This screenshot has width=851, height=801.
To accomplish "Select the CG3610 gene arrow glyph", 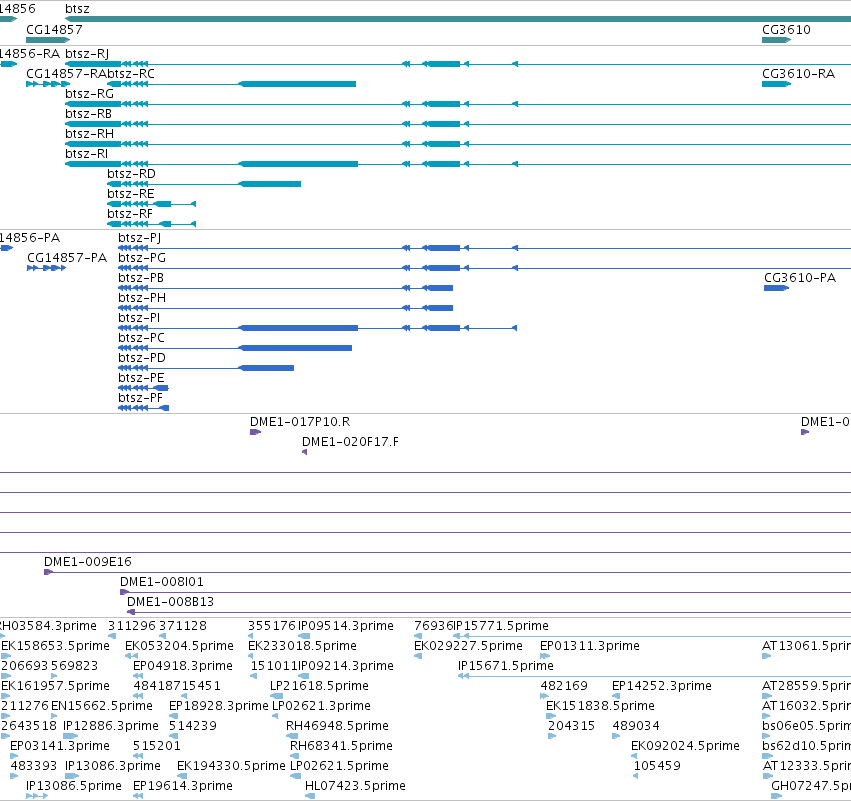I will pos(776,40).
